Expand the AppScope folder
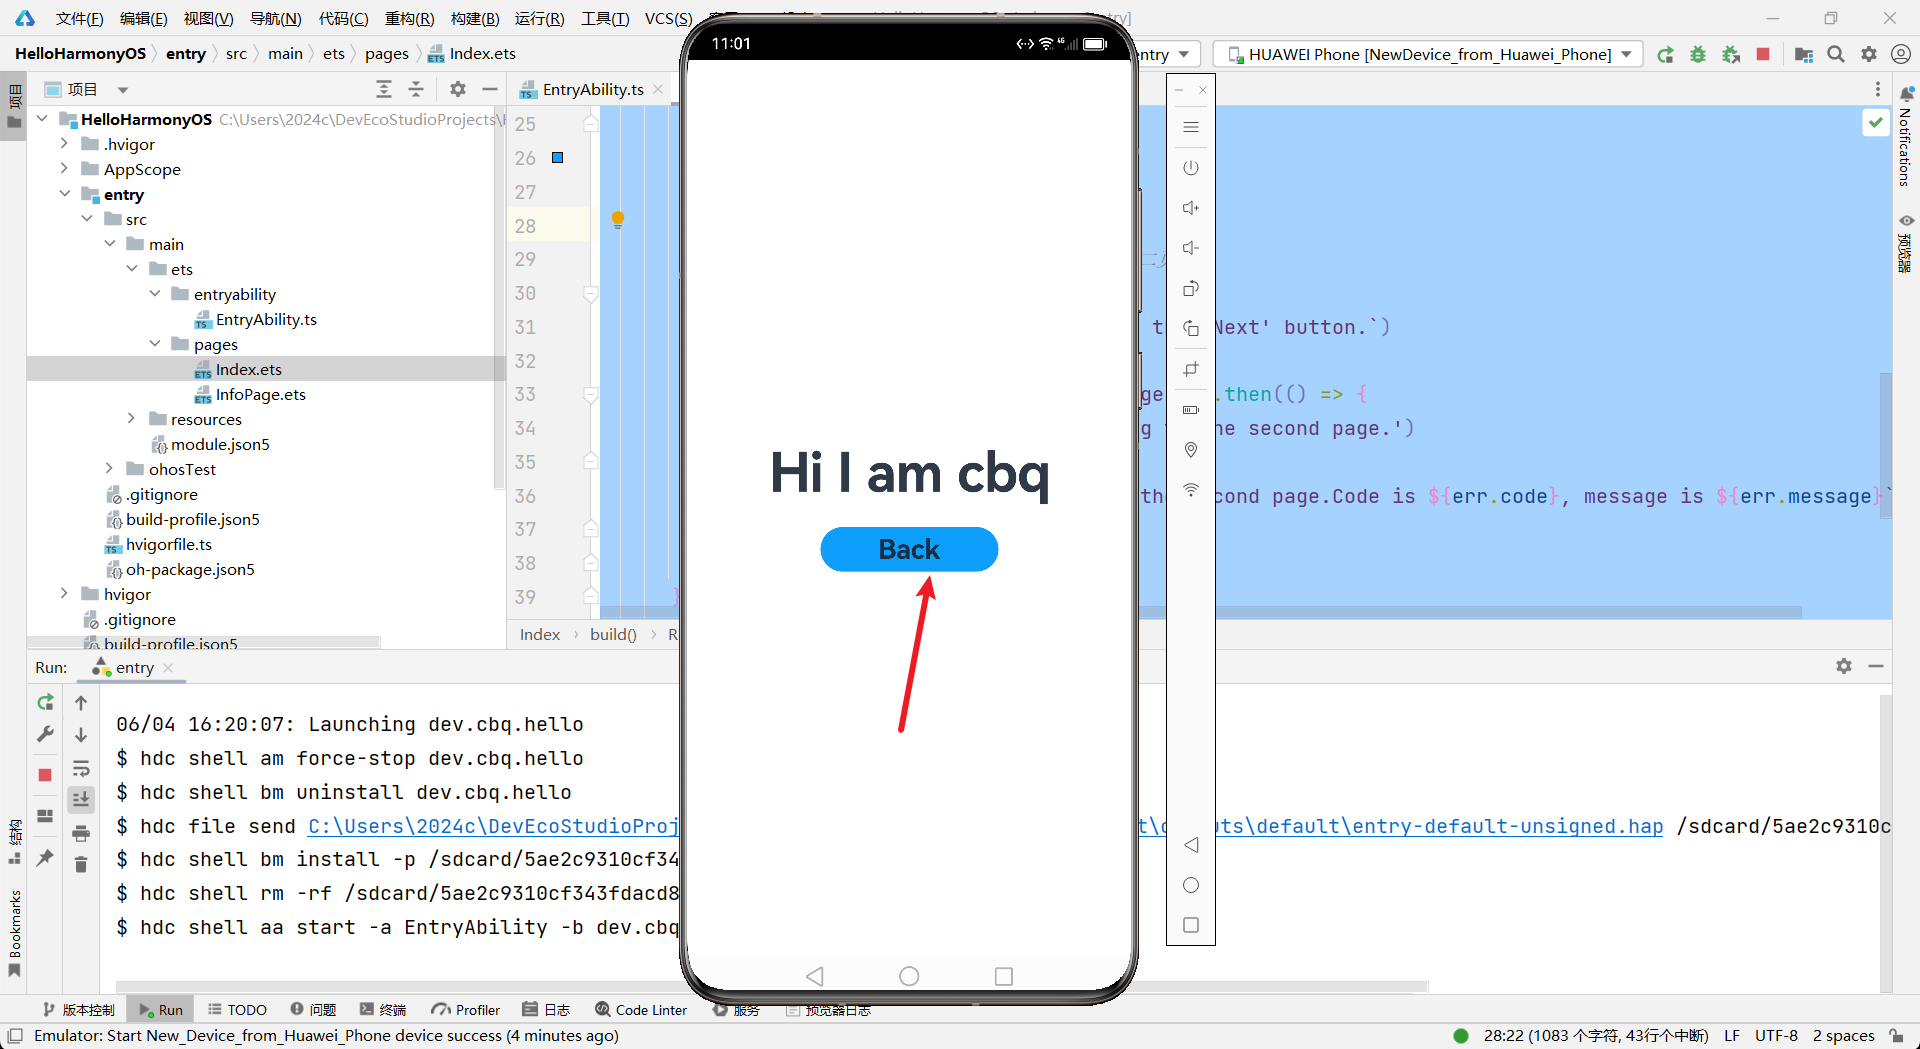The height and width of the screenshot is (1049, 1920). [x=64, y=169]
